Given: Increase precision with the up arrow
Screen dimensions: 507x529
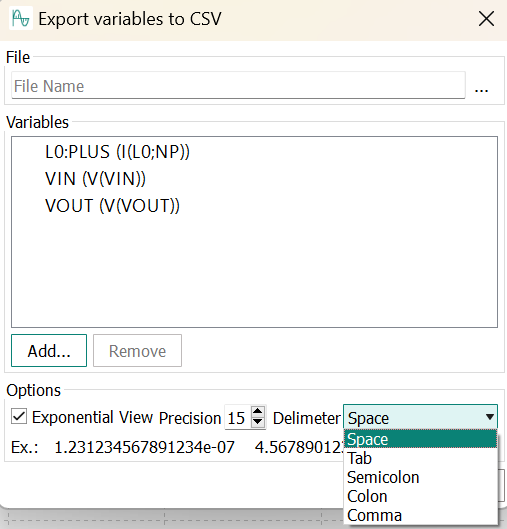Looking at the screenshot, I should point(258,411).
